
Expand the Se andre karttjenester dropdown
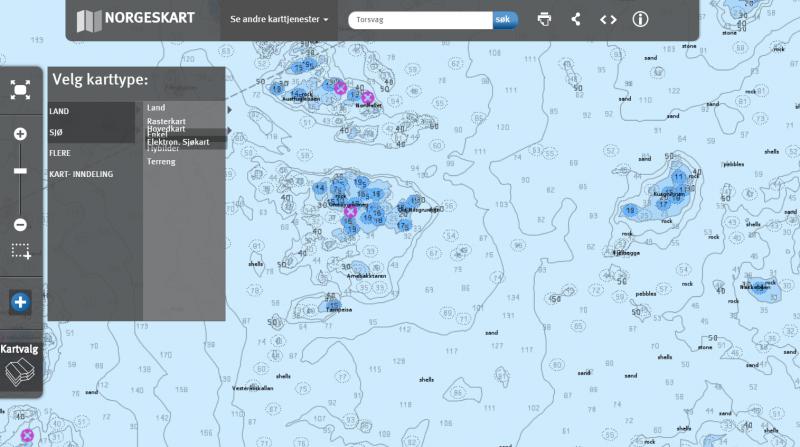click(x=279, y=19)
